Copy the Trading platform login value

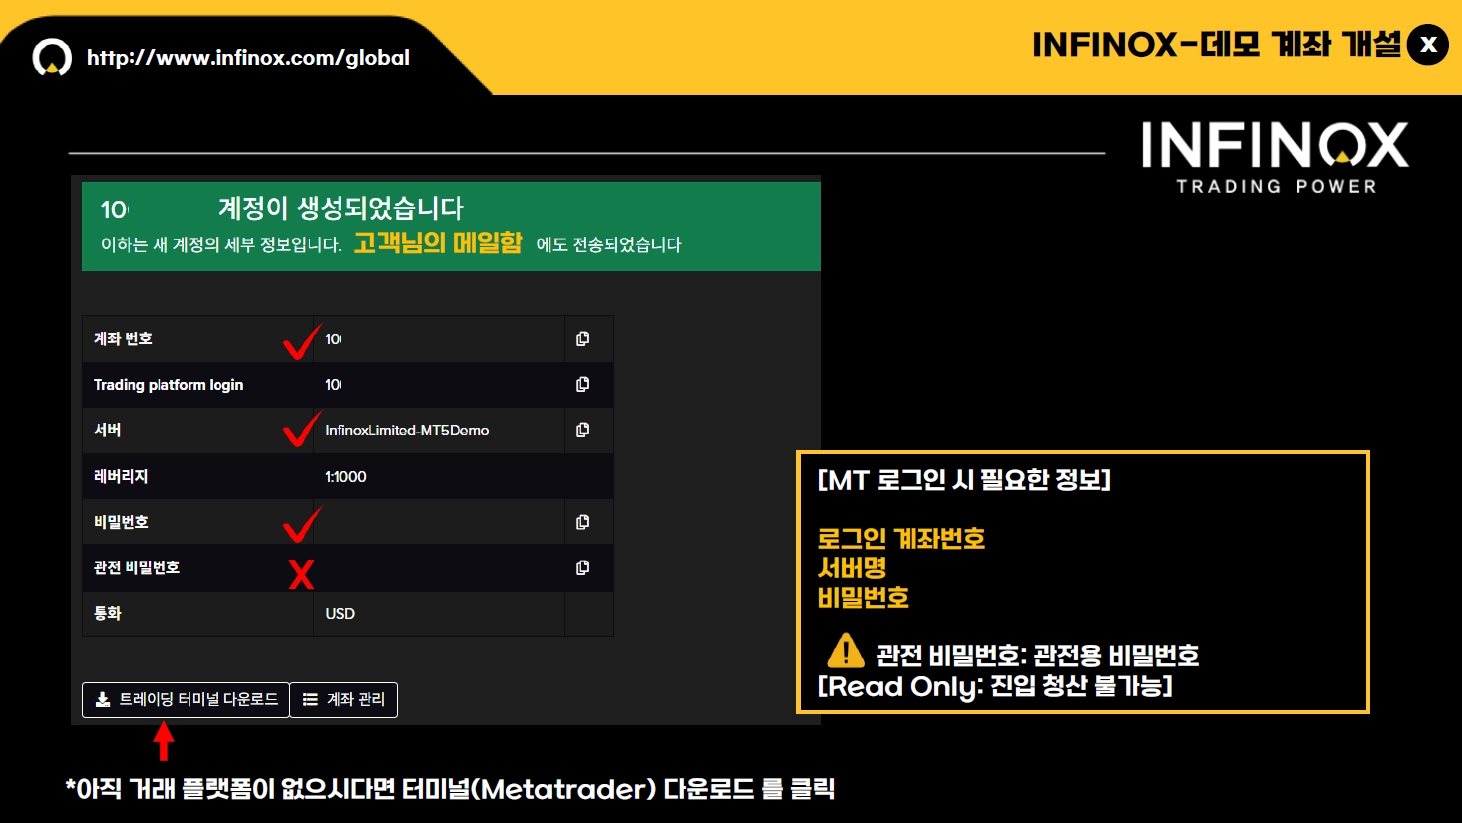point(582,384)
